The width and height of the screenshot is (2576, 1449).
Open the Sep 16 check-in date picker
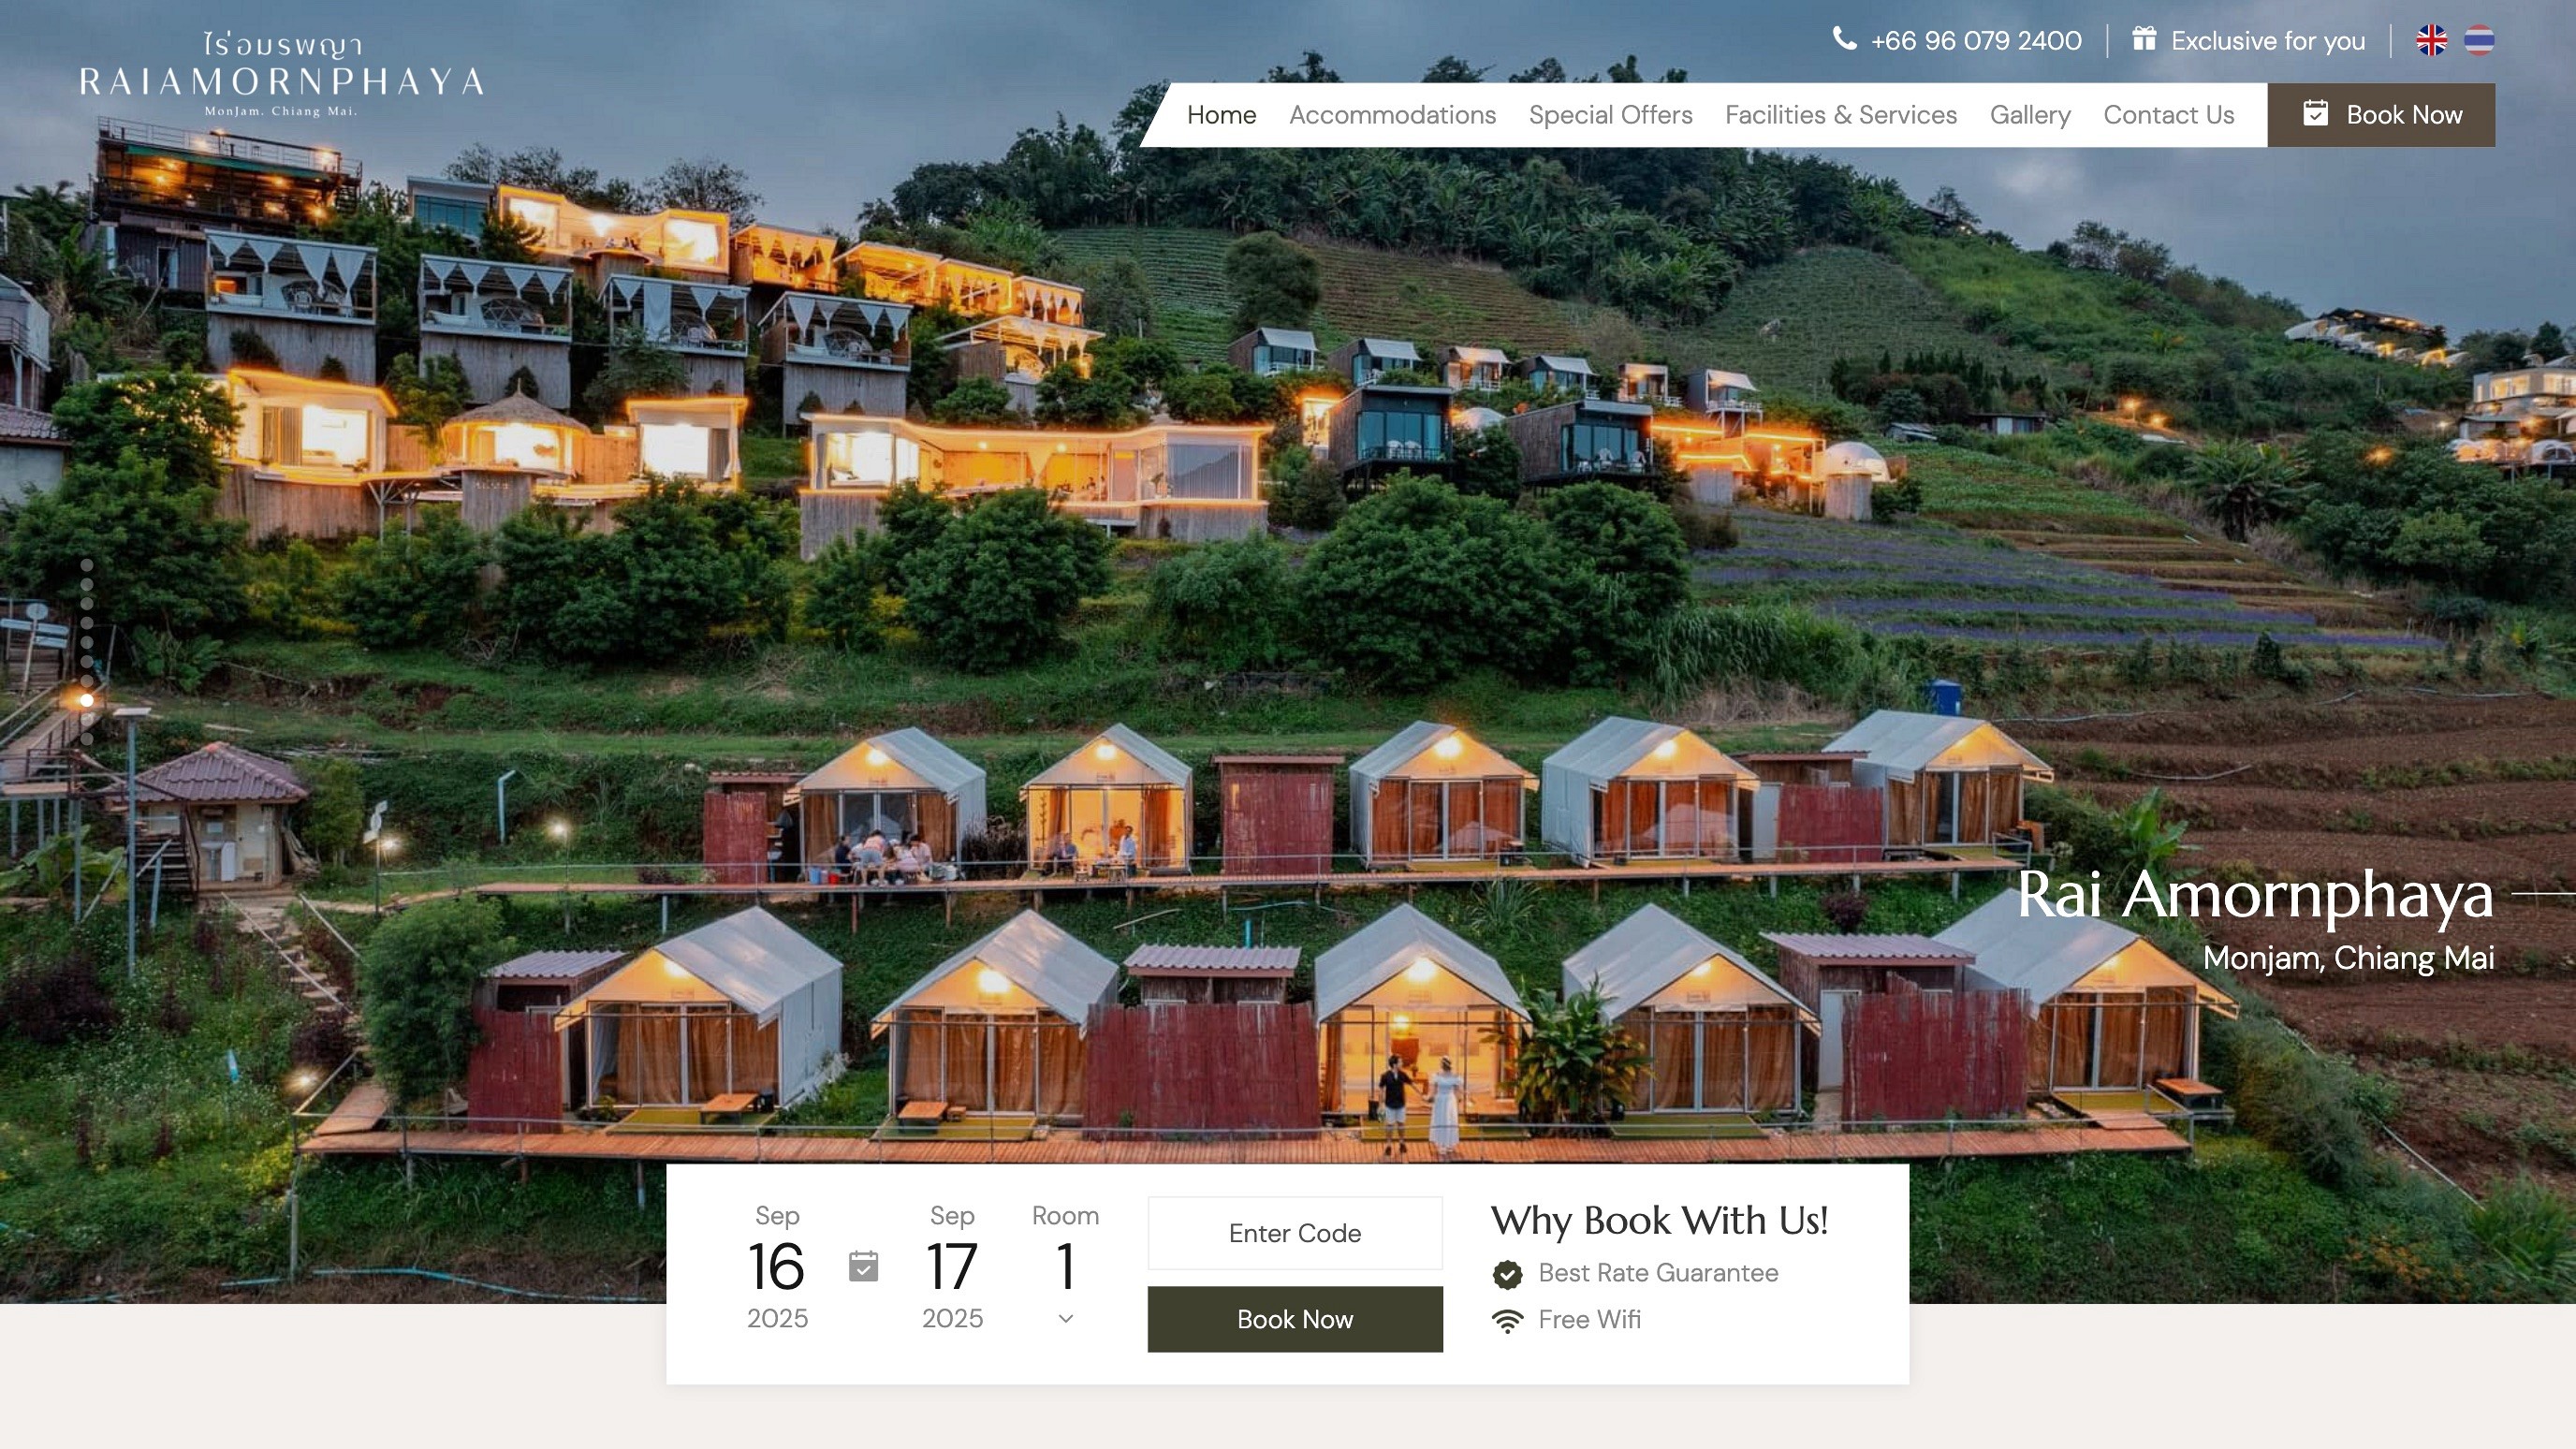(777, 1267)
